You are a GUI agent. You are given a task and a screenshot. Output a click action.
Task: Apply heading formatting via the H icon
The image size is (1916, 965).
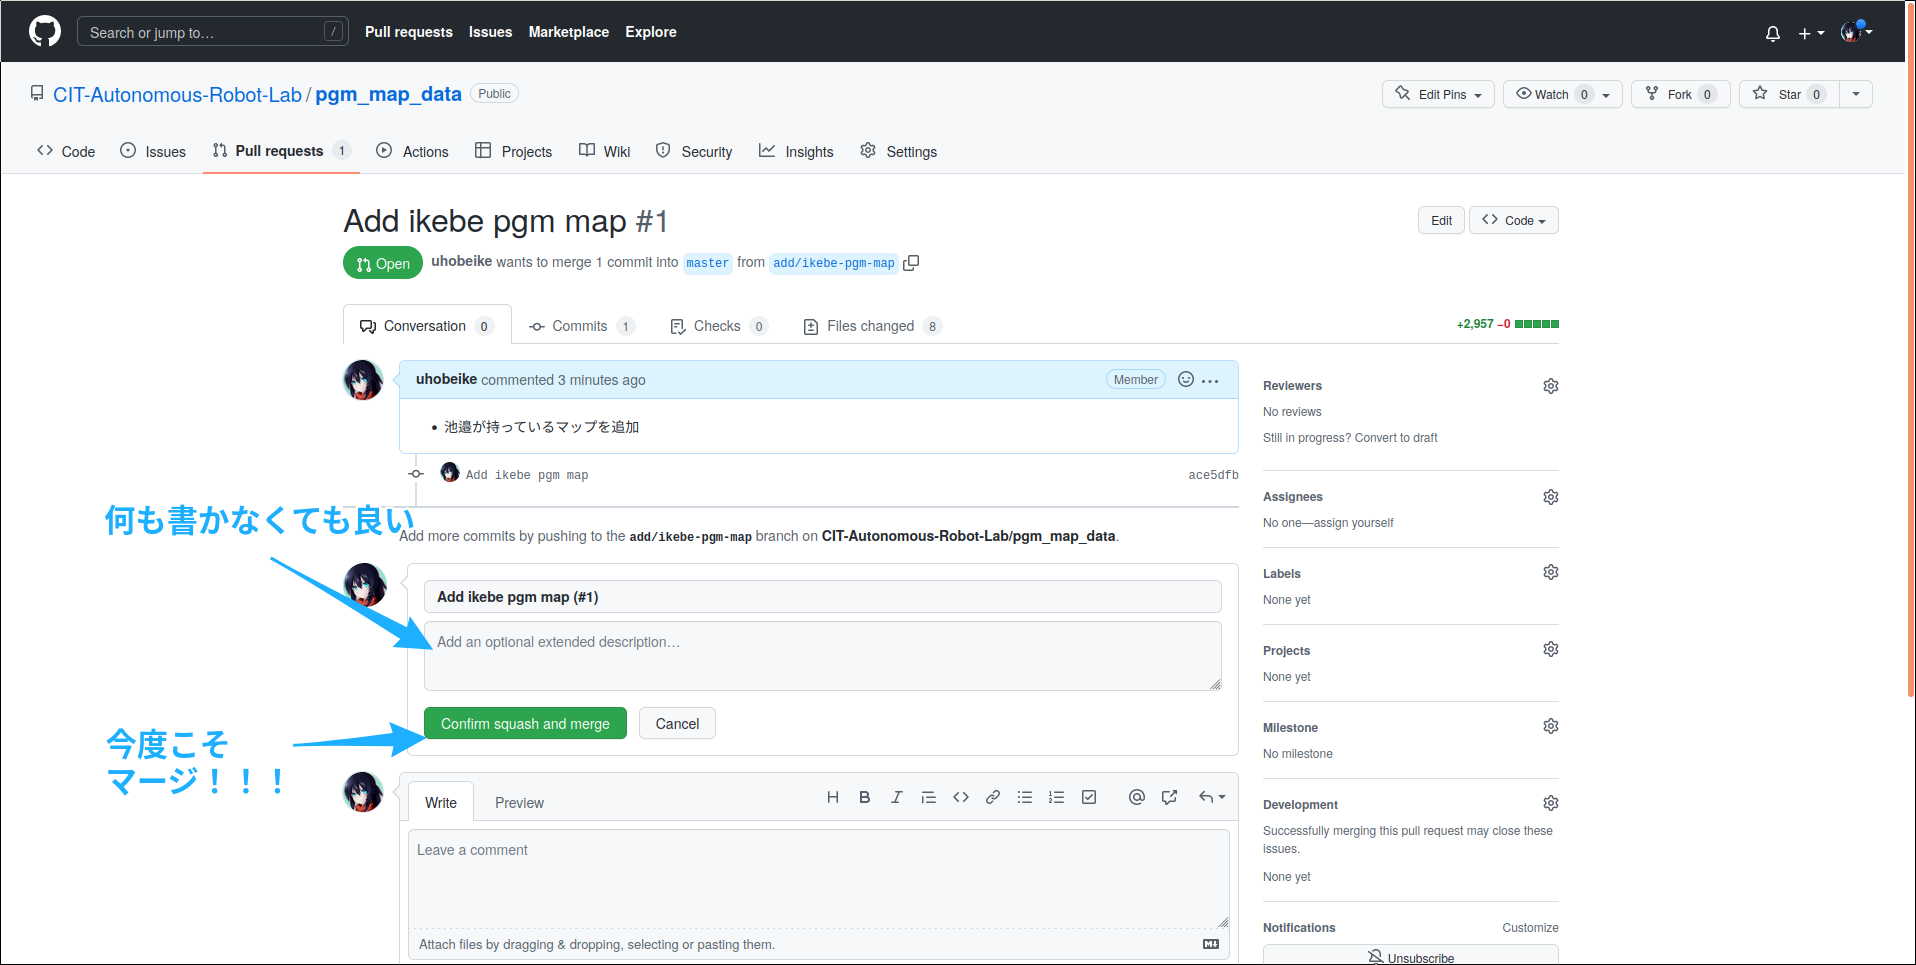point(833,797)
